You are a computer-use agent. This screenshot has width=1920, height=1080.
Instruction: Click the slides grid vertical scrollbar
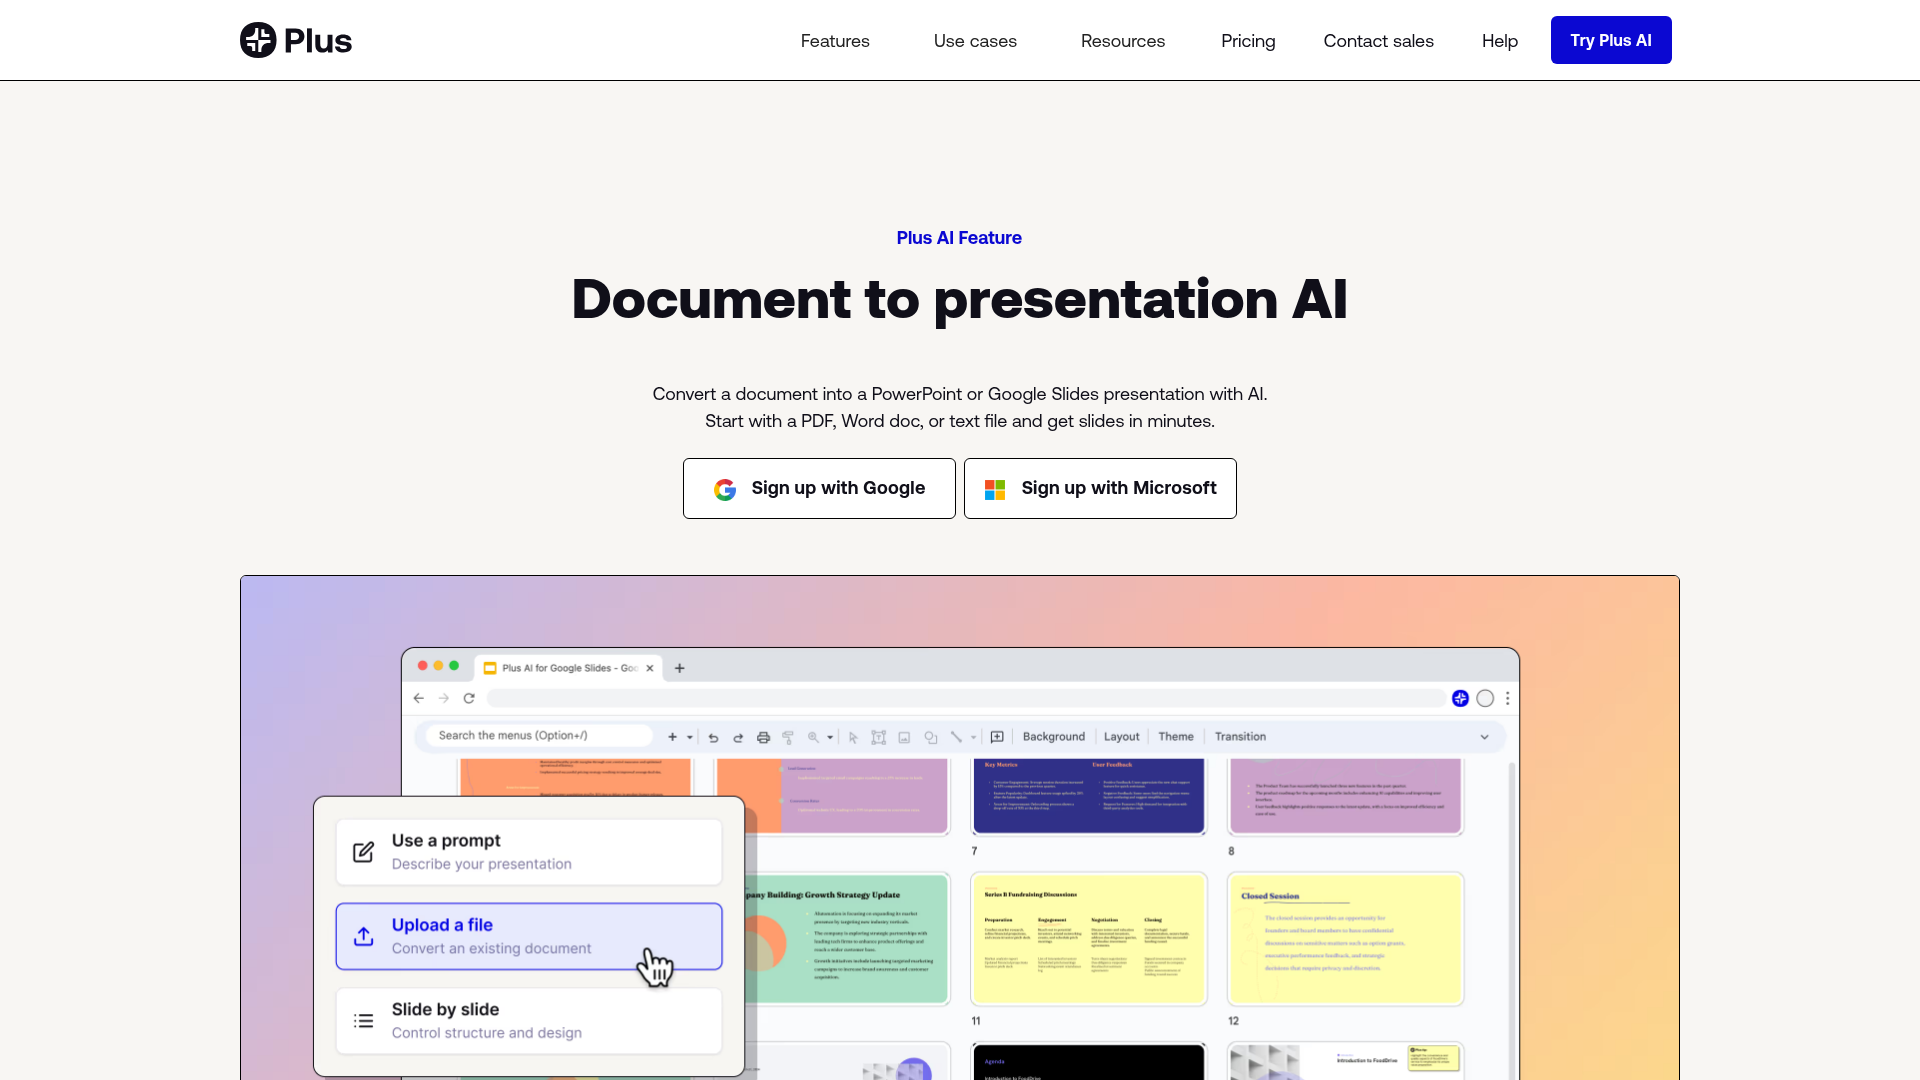click(1512, 920)
